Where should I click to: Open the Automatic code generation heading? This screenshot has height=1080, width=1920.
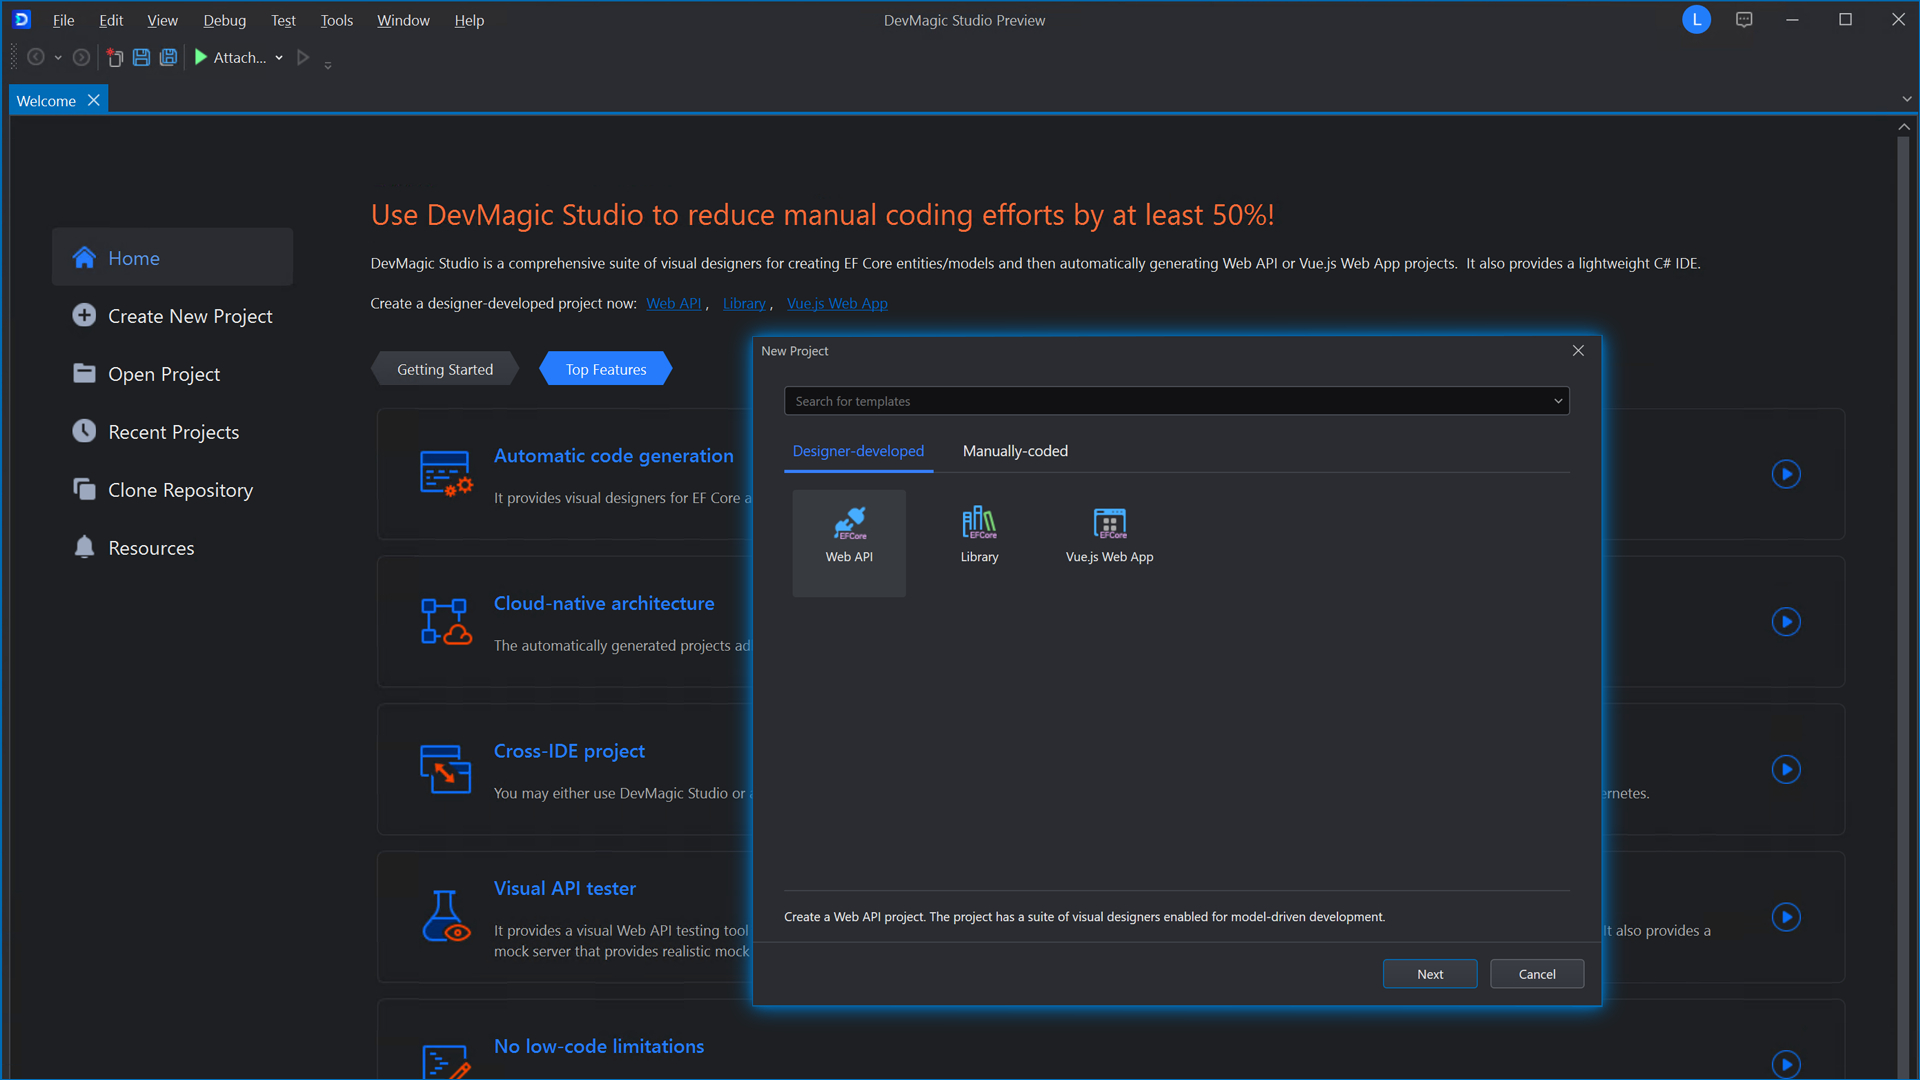click(613, 456)
